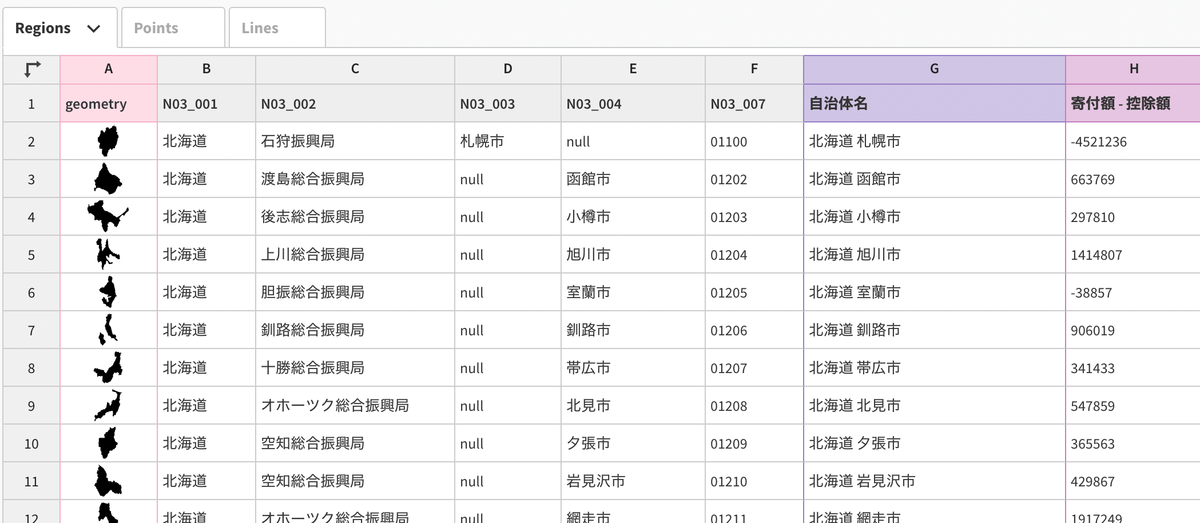The height and width of the screenshot is (523, 1200).
Task: Click the 岩見沢市 cell in column E
Action: pyautogui.click(x=633, y=481)
